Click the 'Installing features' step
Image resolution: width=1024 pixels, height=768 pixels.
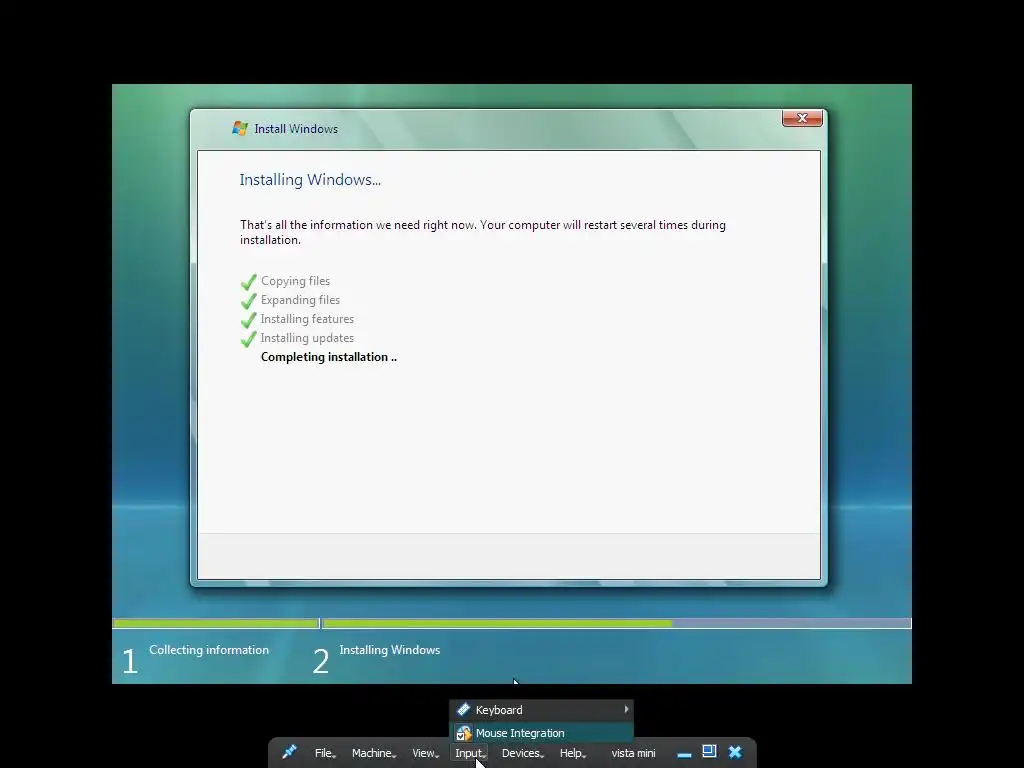coord(307,319)
